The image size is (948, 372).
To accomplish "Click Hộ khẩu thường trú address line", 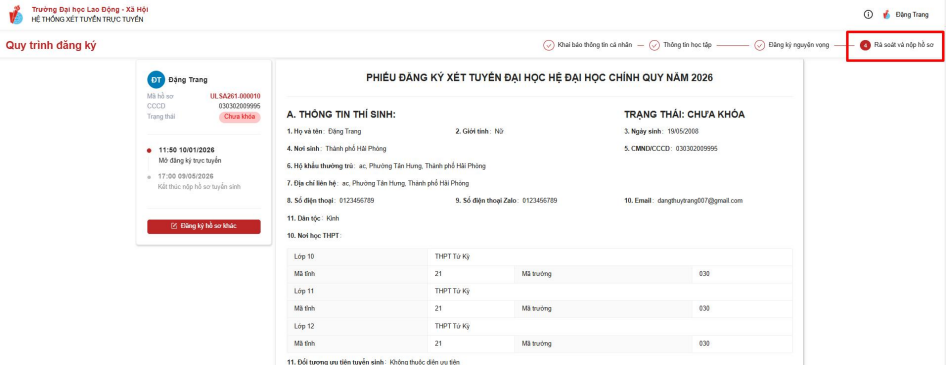I will 386,166.
